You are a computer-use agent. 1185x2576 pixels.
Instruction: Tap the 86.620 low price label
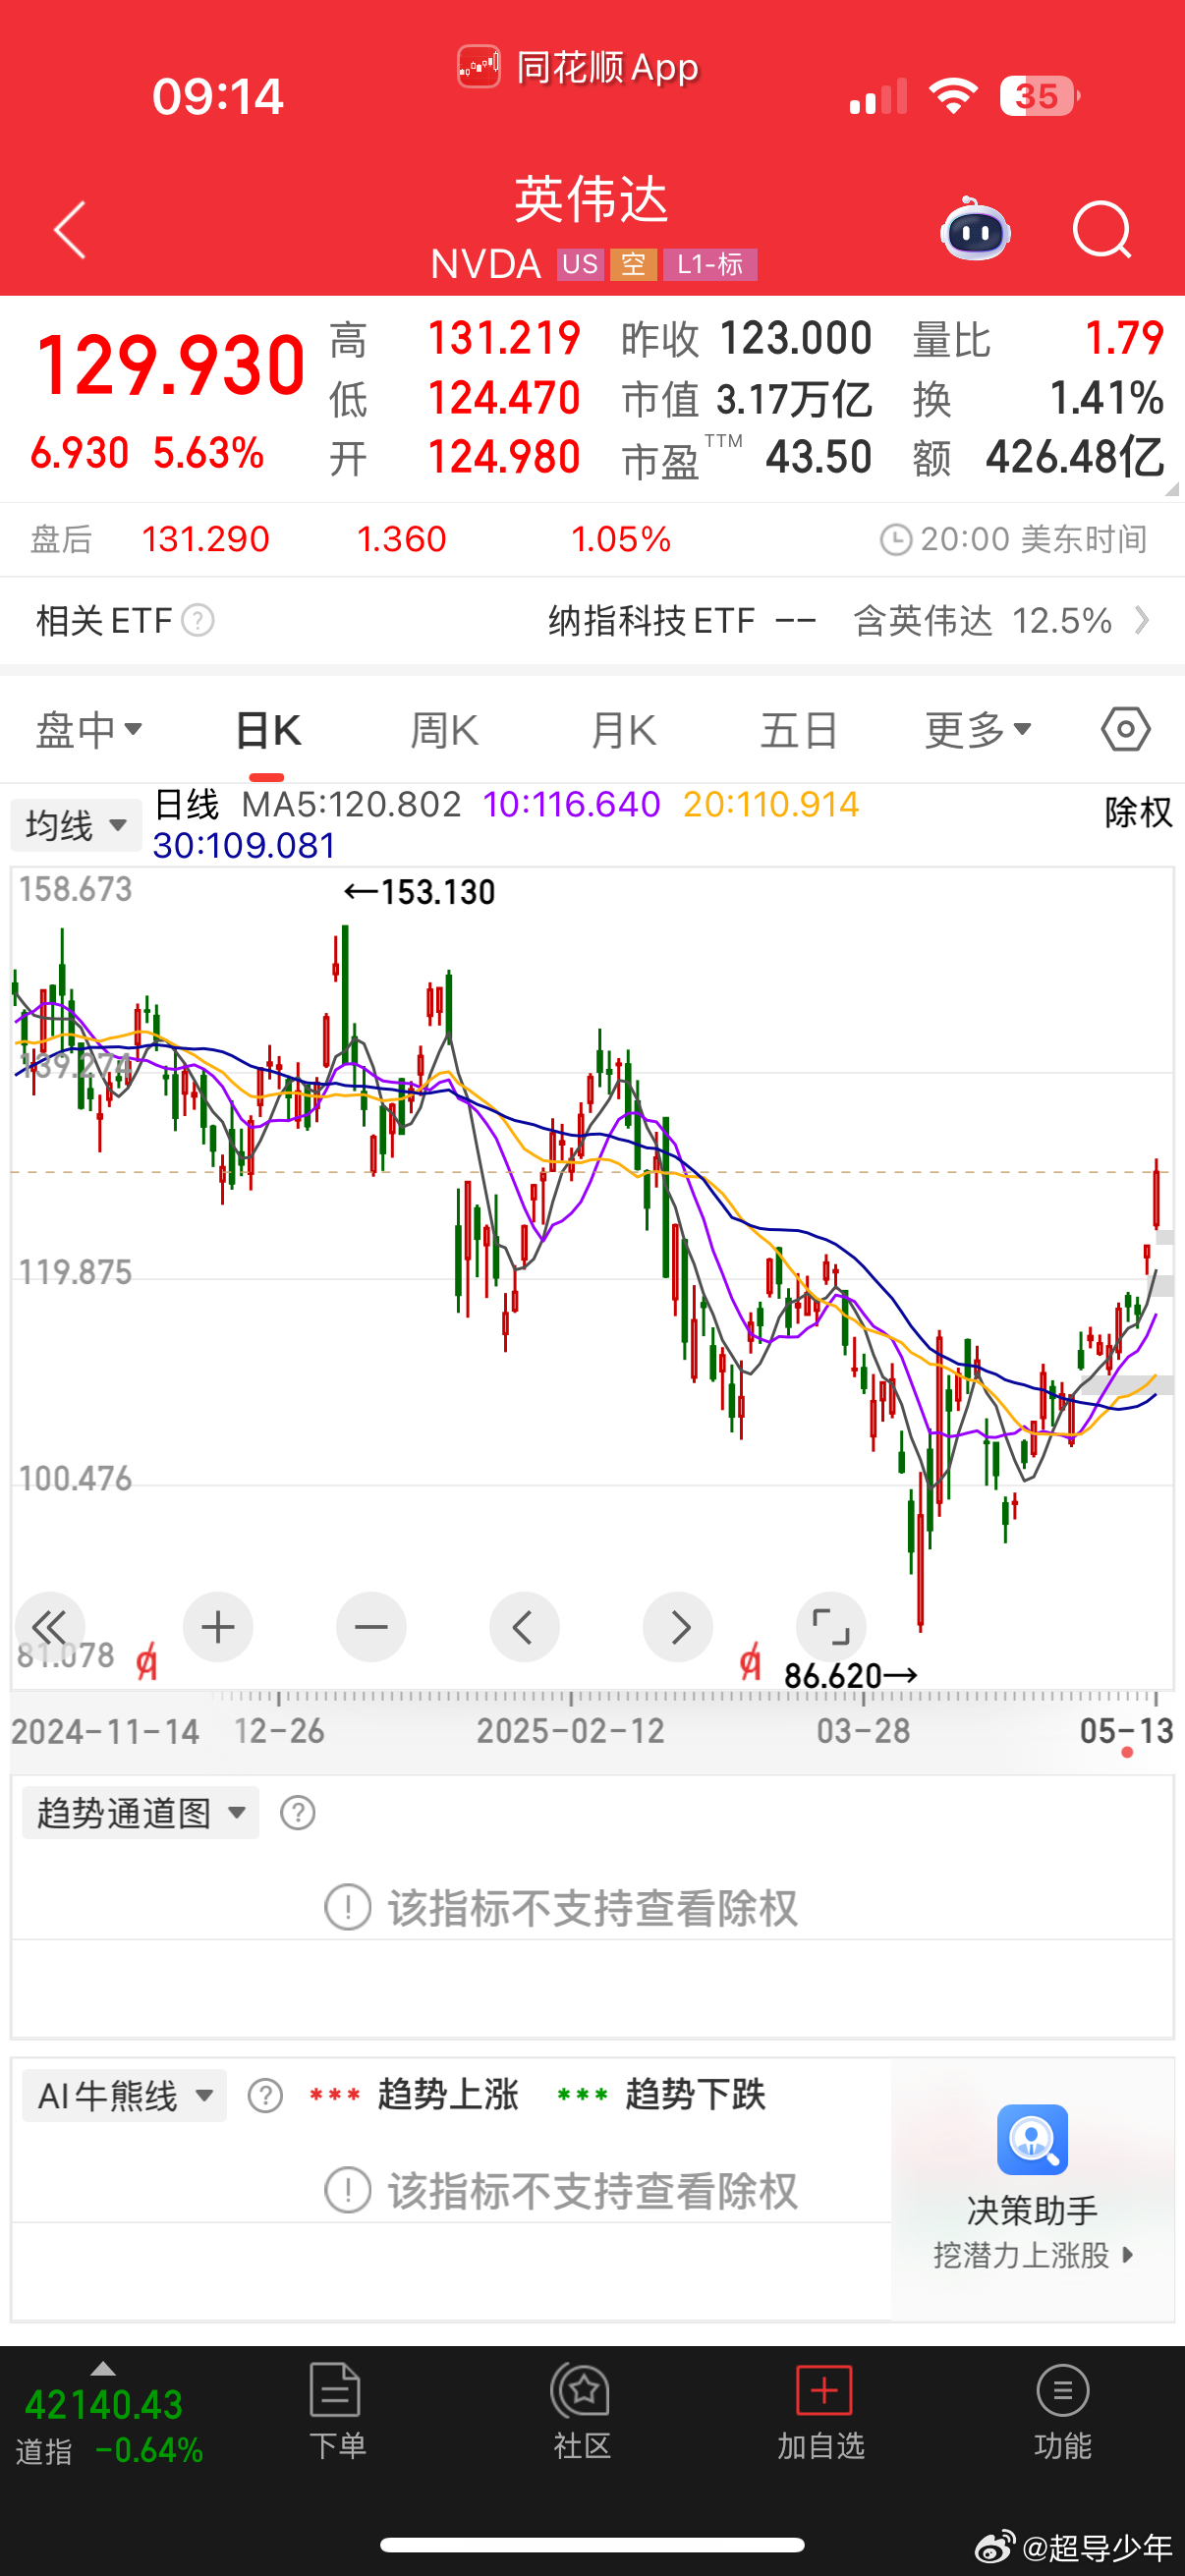pyautogui.click(x=851, y=1675)
